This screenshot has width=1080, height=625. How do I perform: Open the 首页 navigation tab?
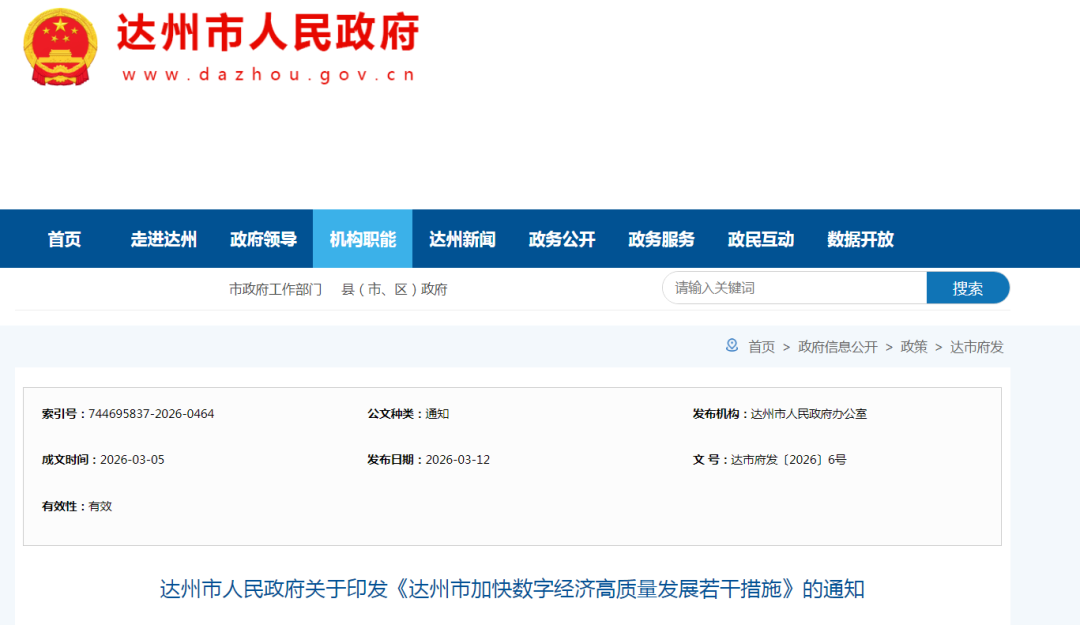64,238
